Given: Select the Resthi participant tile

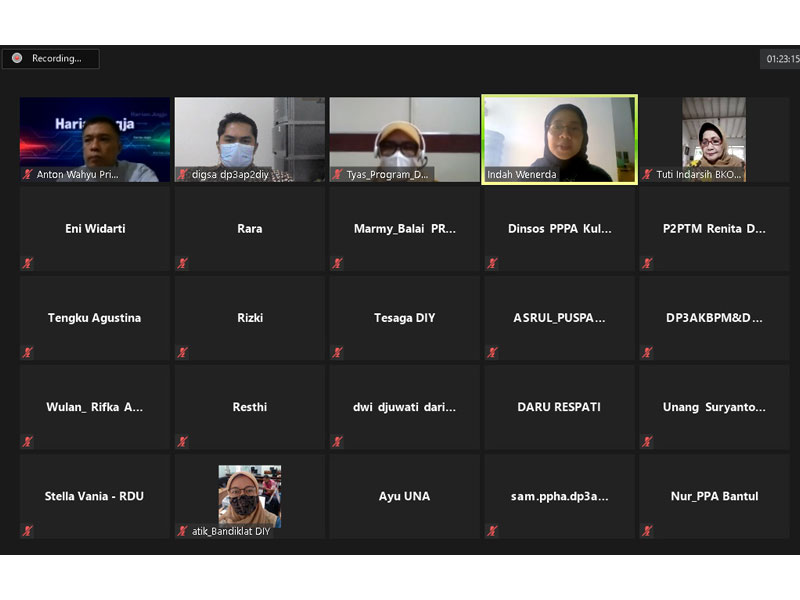Looking at the screenshot, I should click(250, 407).
